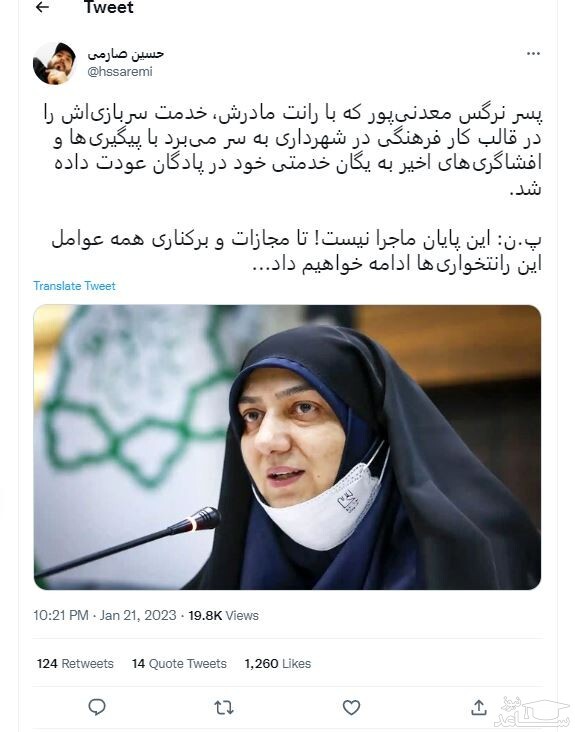575x732 pixels.
Task: Click the postscript paragraph starting پ.ن
Action: [x=296, y=252]
